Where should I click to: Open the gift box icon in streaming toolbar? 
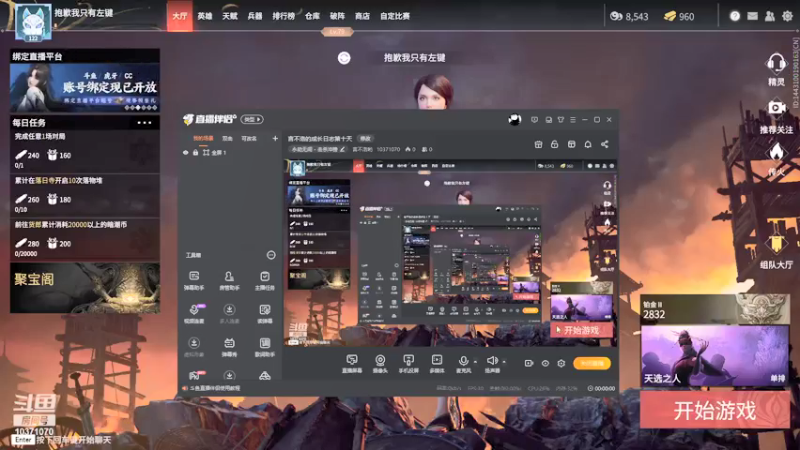click(538, 144)
